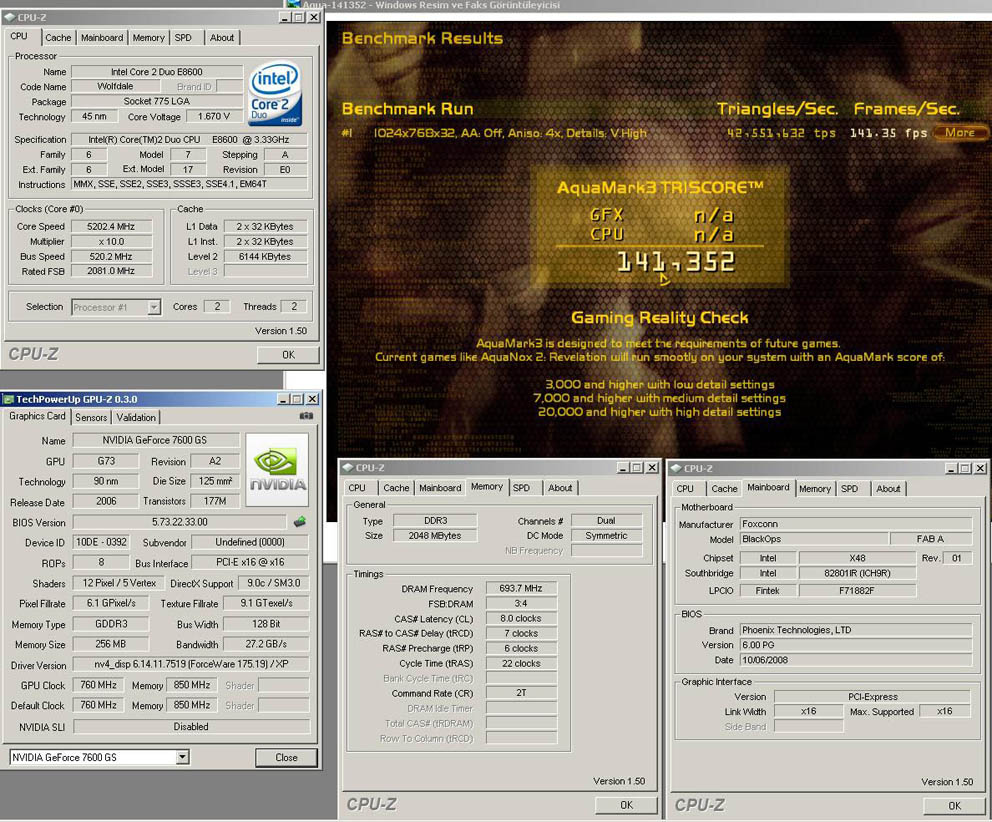Click the CAS# Latency value 8.0 clocks
Viewport: 992px width, 822px height.
[521, 618]
